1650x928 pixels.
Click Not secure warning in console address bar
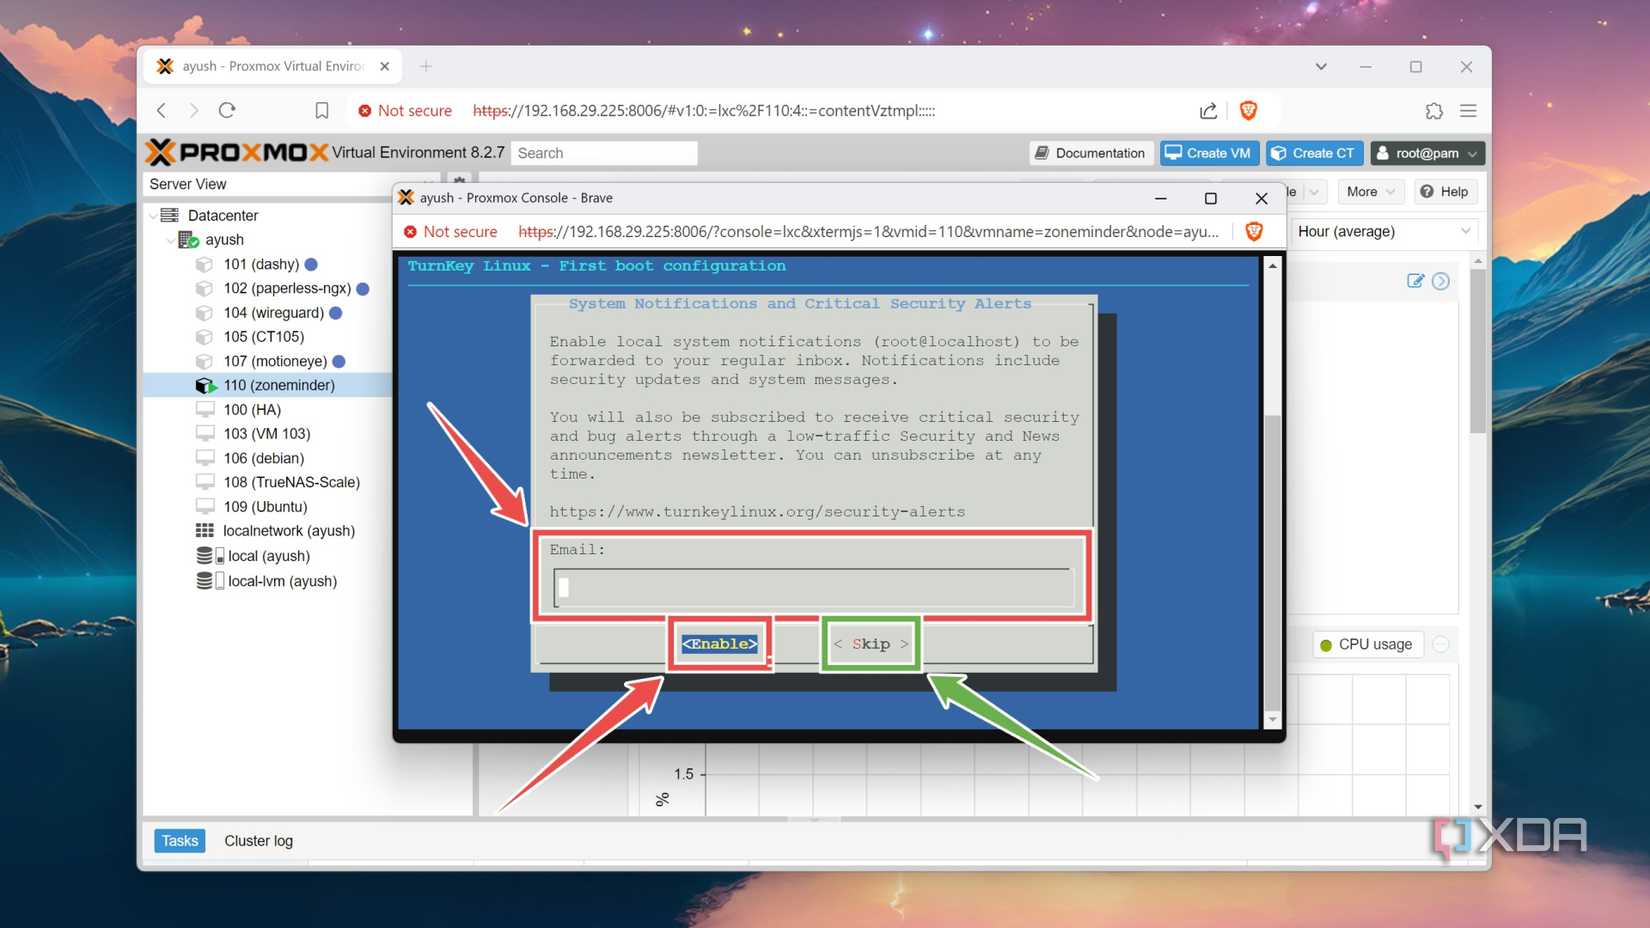tap(450, 231)
